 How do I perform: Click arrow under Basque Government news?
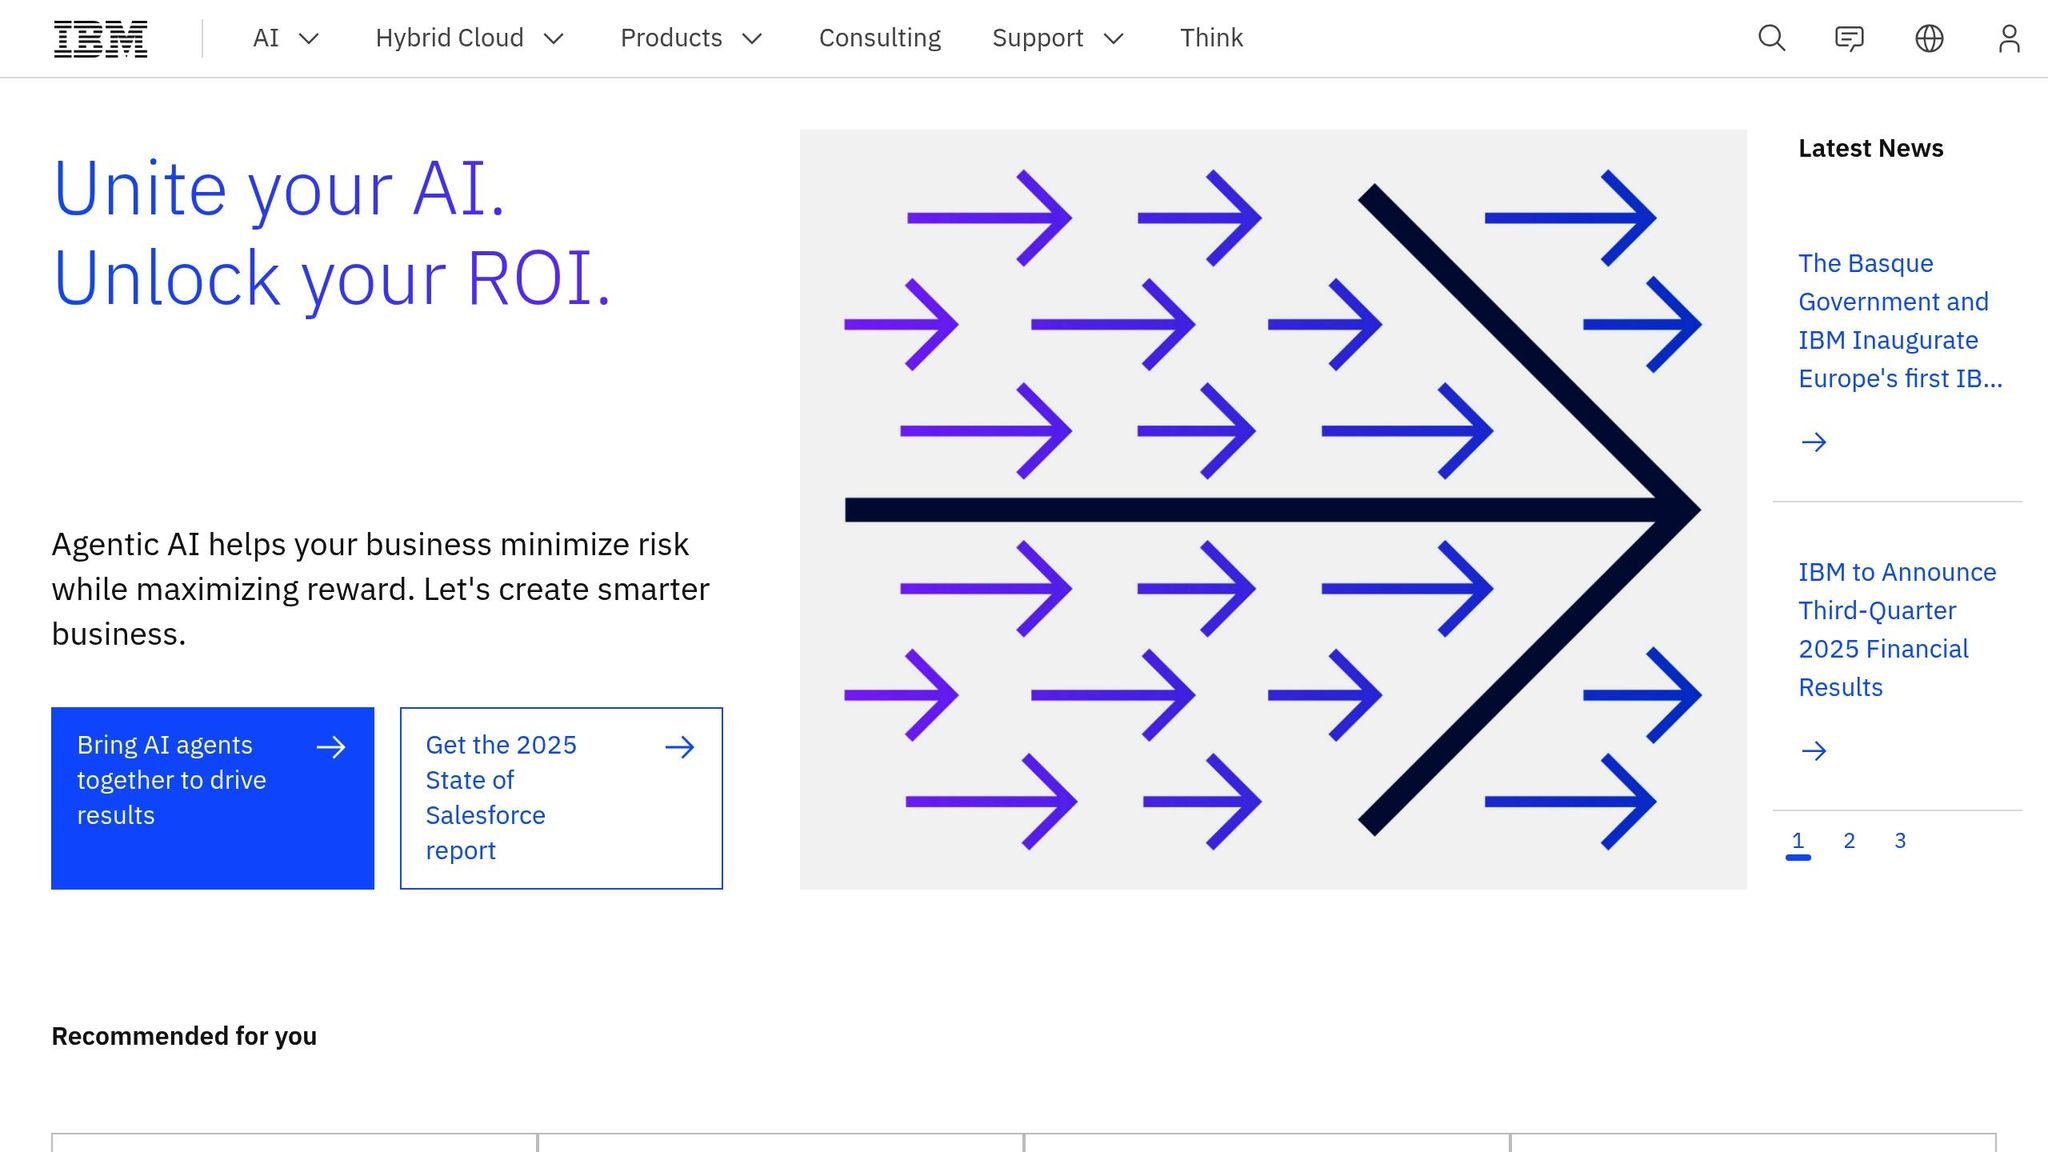pos(1813,442)
